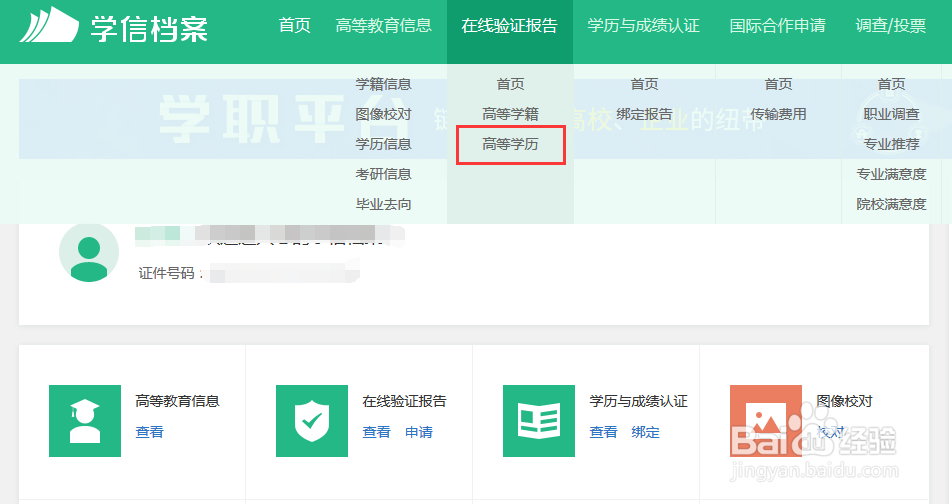The height and width of the screenshot is (504, 952).
Task: Click the picture icon for 图像校对
Action: 766,421
